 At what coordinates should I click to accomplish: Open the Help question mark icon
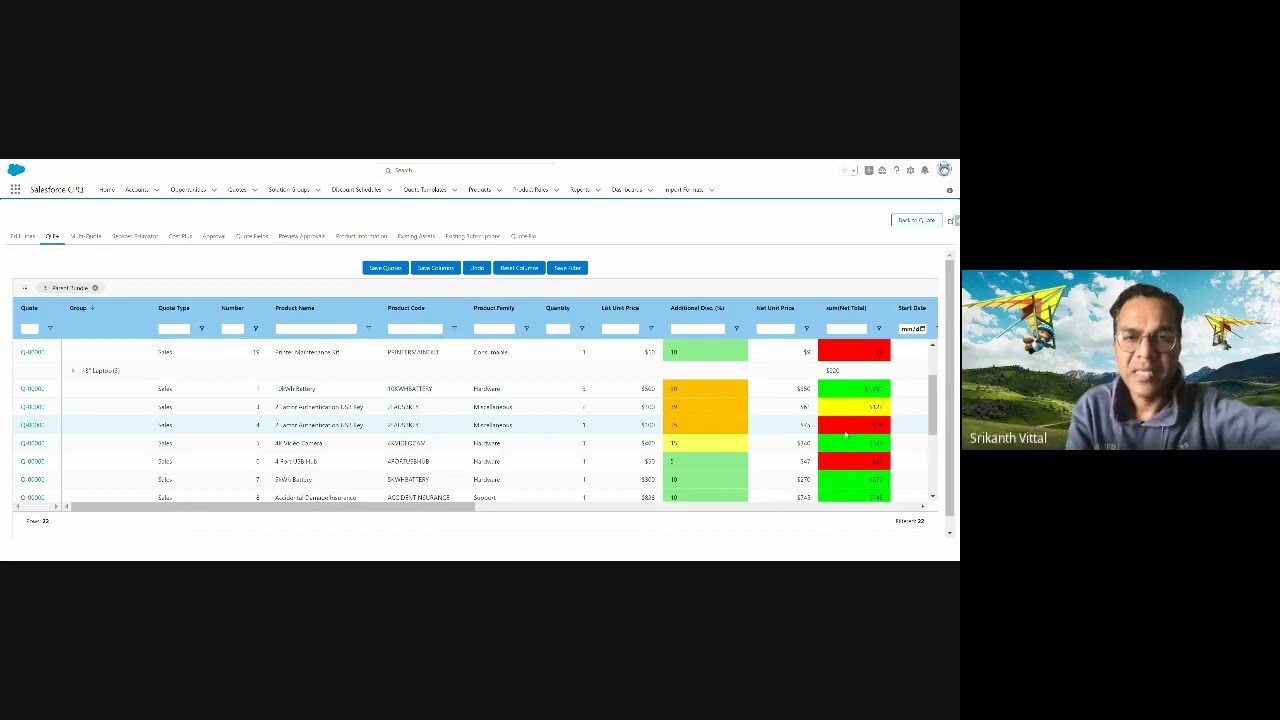point(896,170)
